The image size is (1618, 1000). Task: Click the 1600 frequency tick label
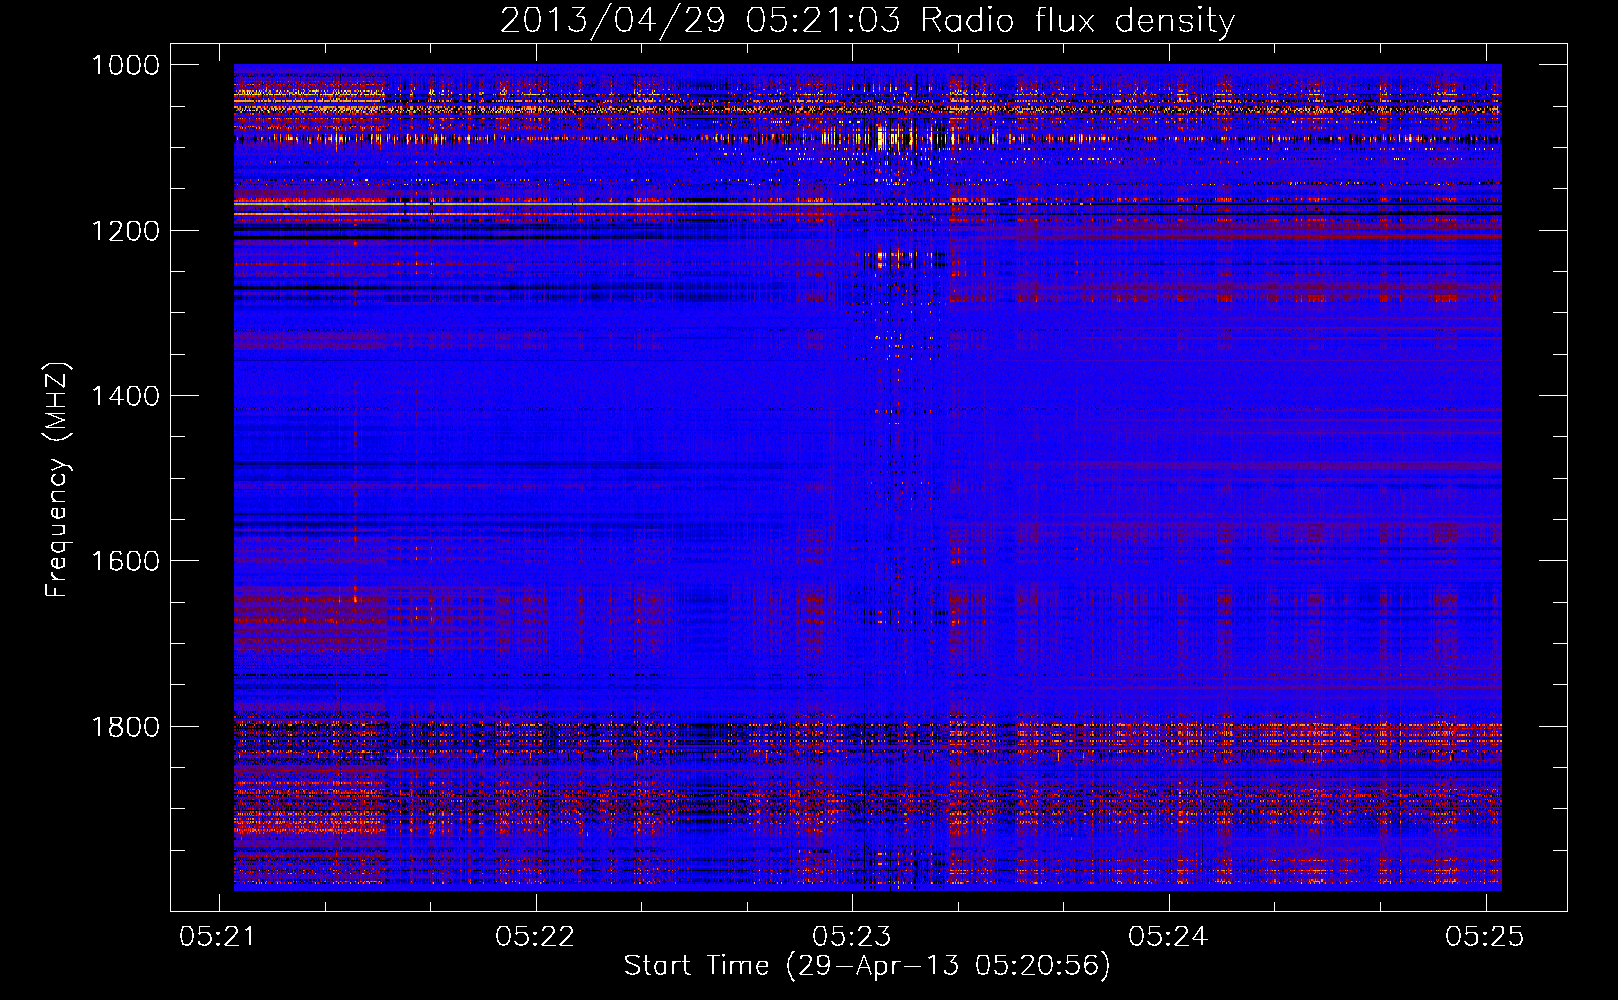pyautogui.click(x=125, y=561)
